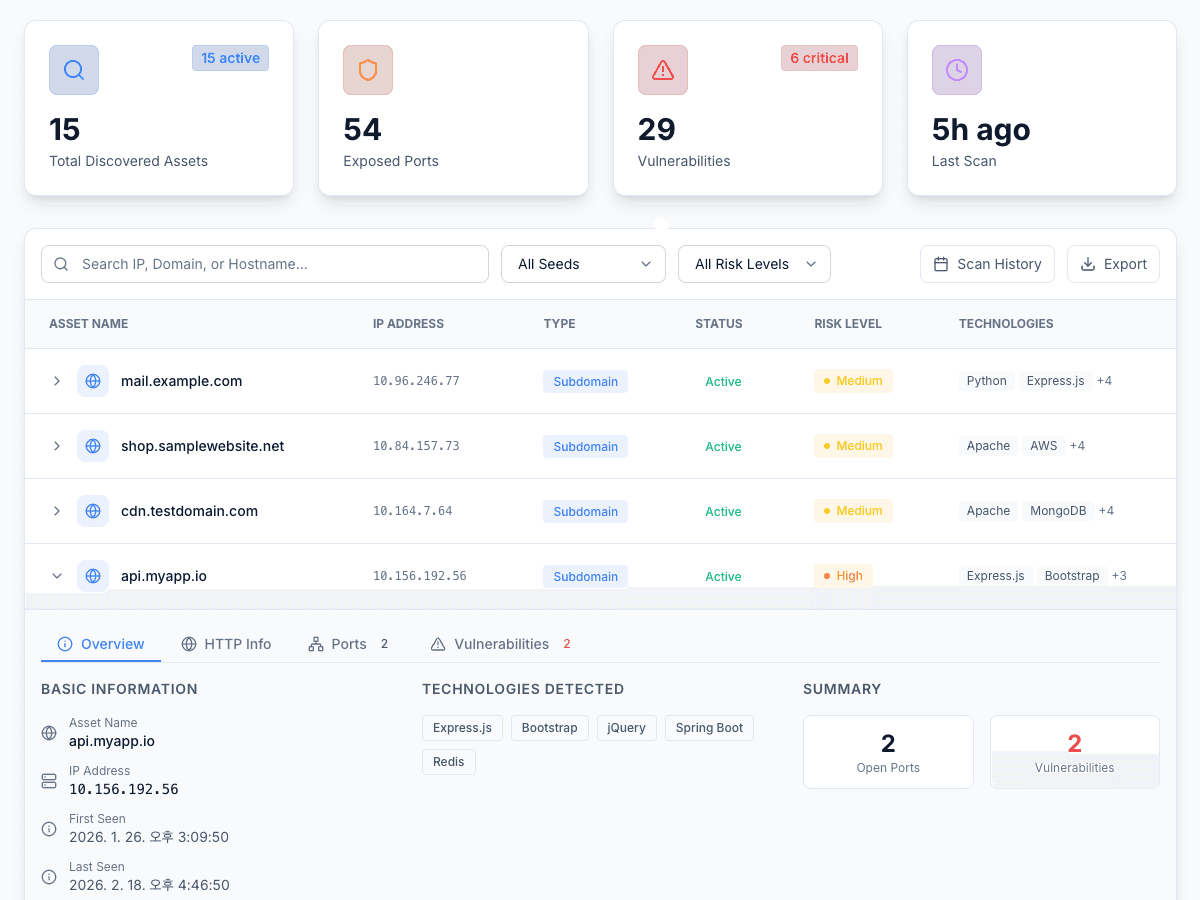The image size is (1200, 900).
Task: Open the Ports tab
Action: (x=347, y=644)
